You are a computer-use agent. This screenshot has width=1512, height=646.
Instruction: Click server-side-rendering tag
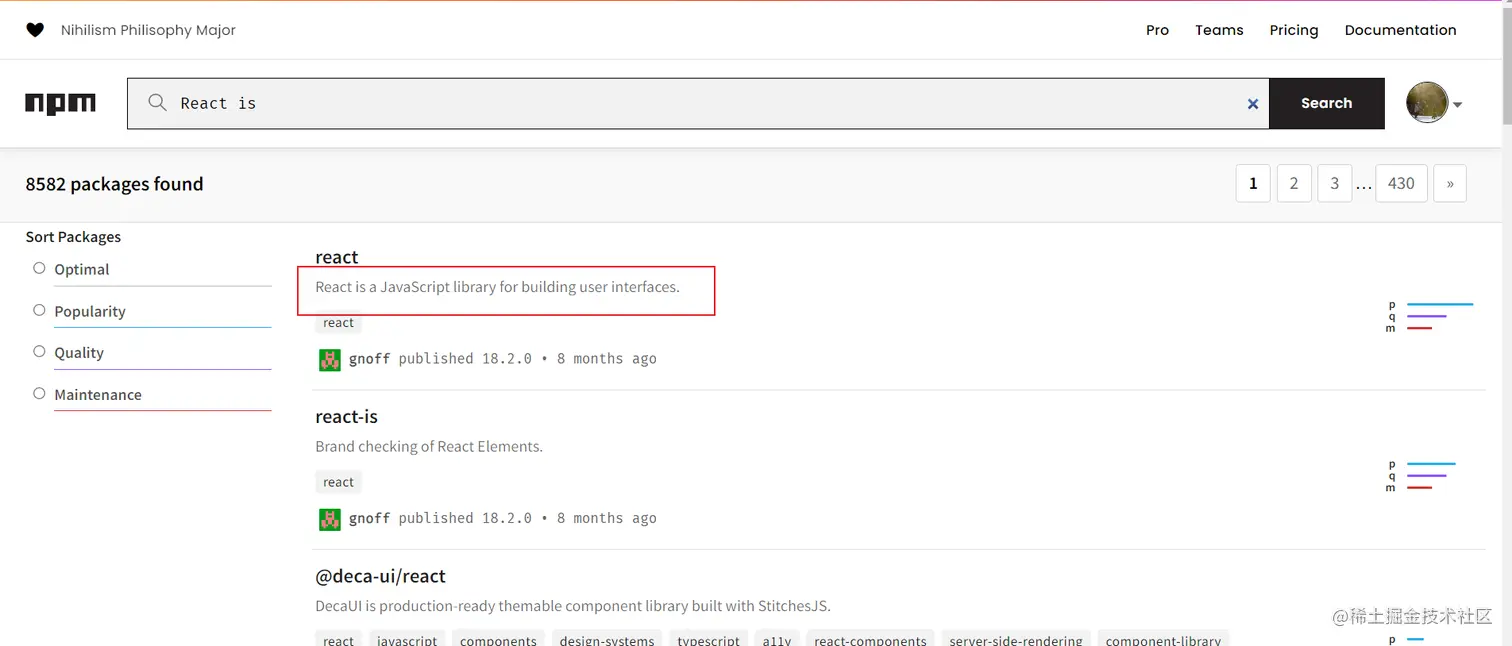[1016, 640]
